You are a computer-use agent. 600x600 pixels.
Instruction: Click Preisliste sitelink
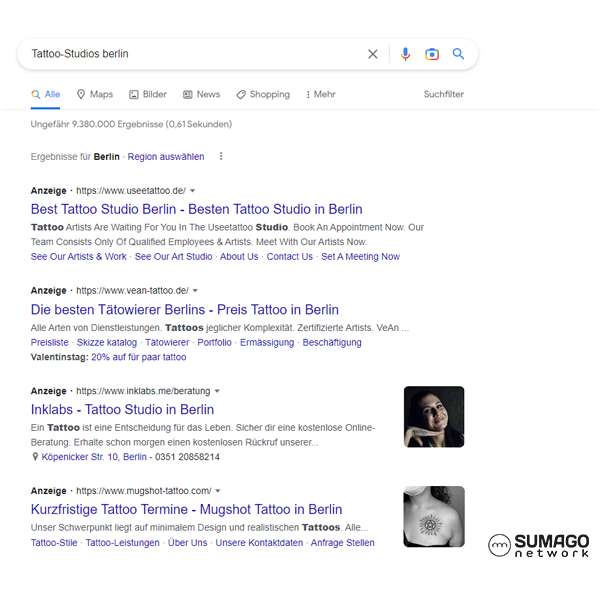(49, 342)
